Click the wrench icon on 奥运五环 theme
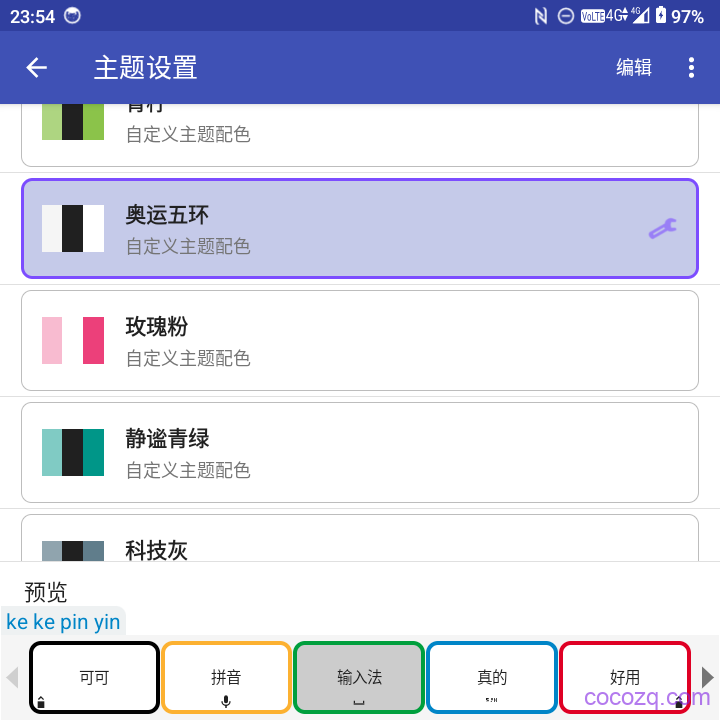The image size is (720, 720). pos(662,229)
